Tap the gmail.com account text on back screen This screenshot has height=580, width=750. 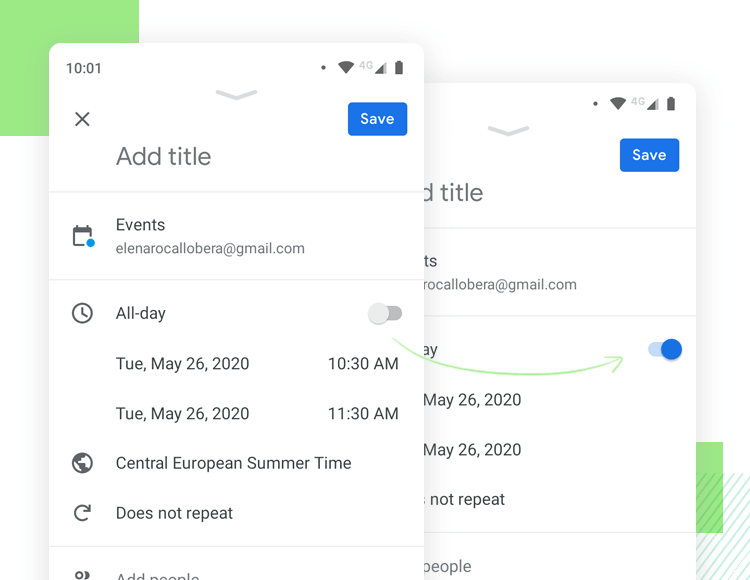click(500, 285)
